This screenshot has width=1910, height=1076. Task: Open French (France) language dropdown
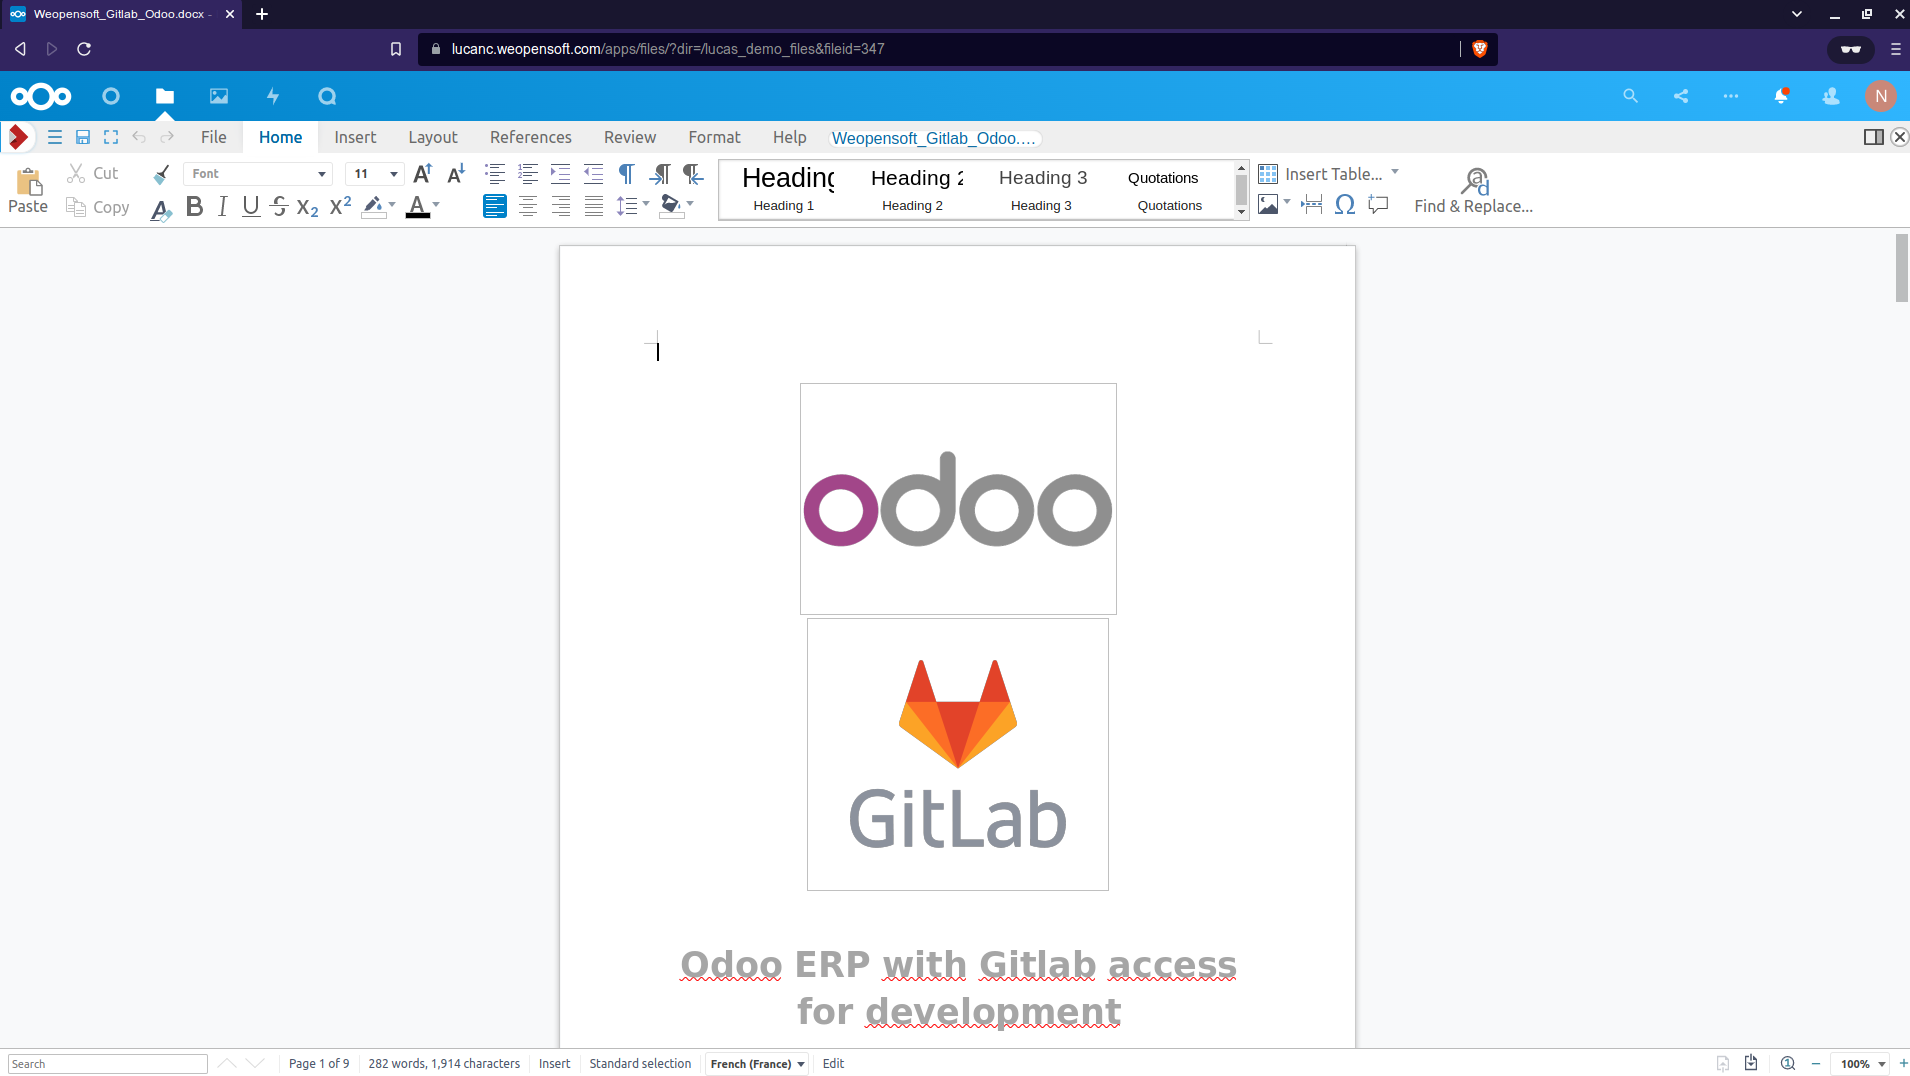(x=757, y=1064)
